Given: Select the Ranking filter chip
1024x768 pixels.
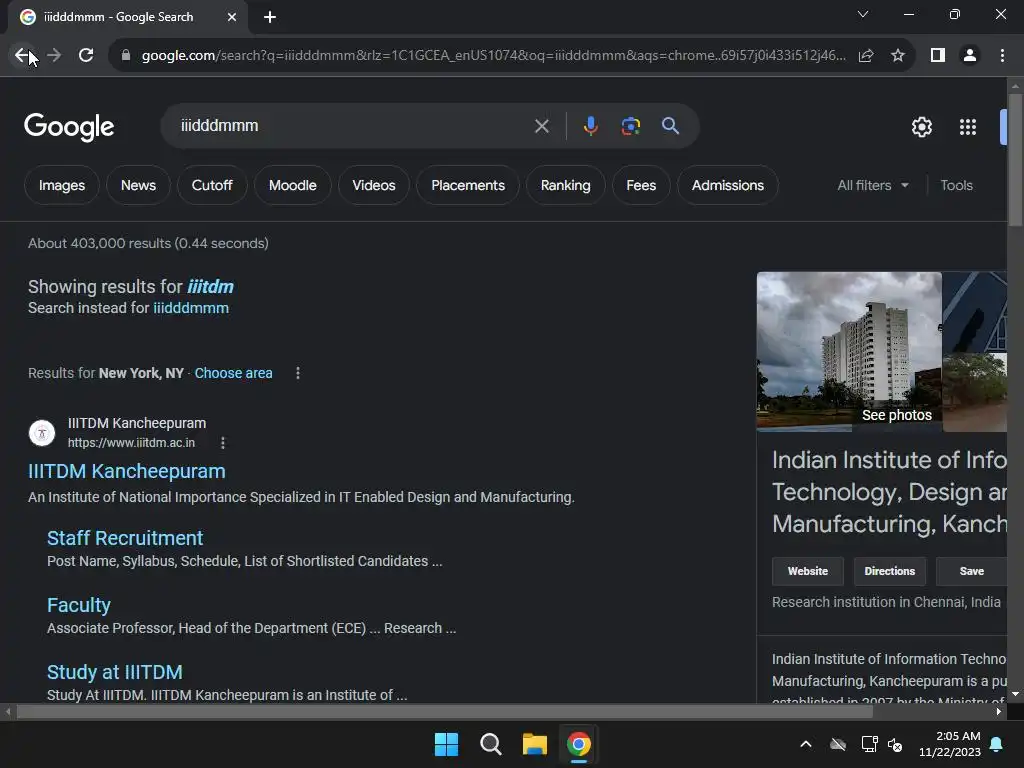Looking at the screenshot, I should tap(566, 185).
